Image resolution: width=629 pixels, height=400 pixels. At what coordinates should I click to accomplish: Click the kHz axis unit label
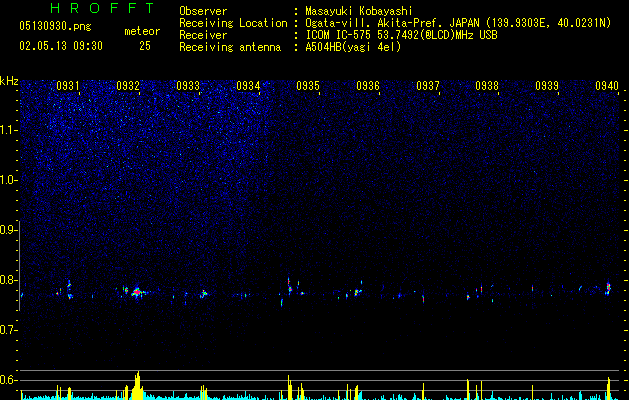9,81
